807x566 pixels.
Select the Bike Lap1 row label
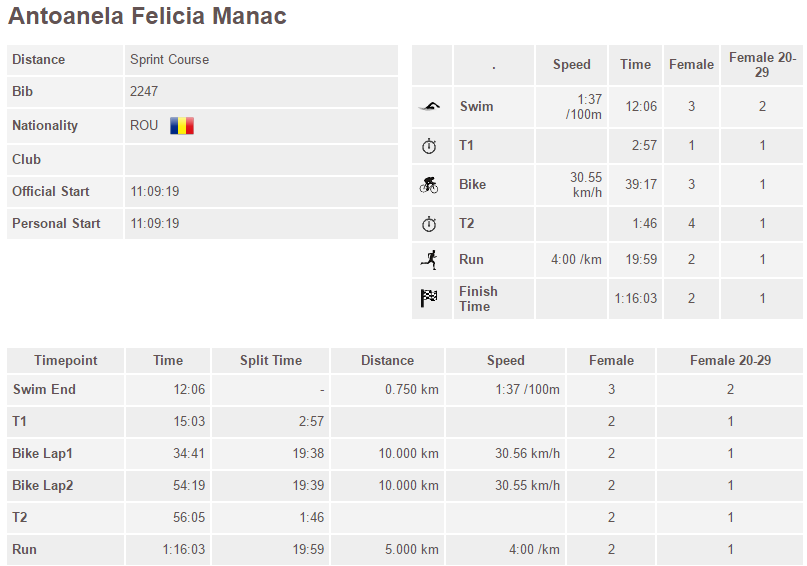(x=43, y=453)
